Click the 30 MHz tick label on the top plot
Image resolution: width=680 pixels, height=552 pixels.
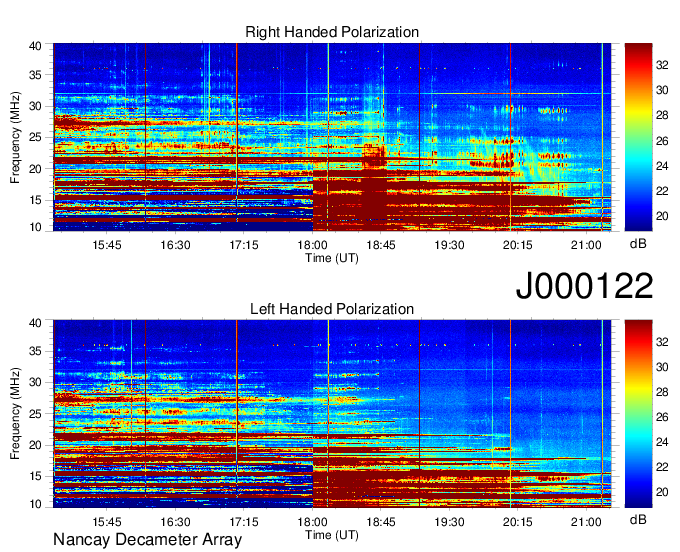click(36, 106)
